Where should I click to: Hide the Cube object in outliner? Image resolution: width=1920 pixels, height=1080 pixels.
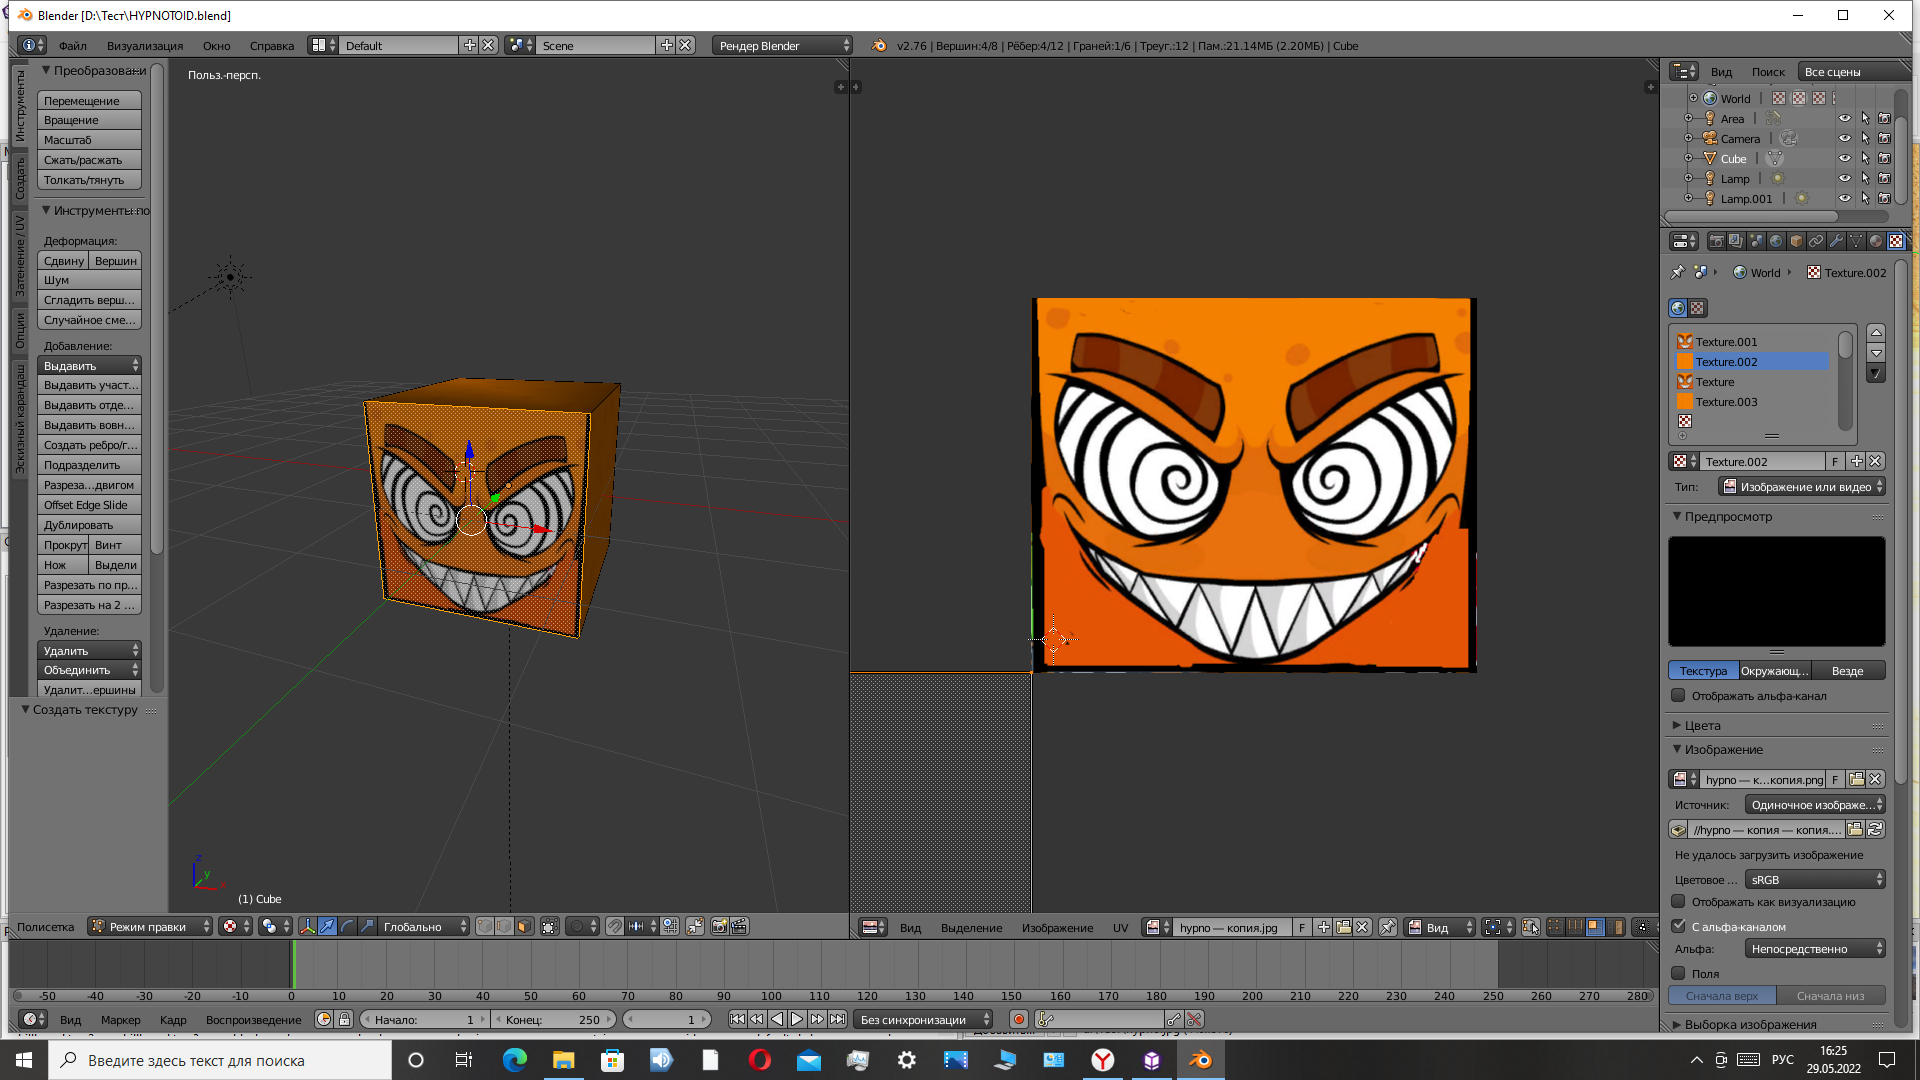point(1844,158)
